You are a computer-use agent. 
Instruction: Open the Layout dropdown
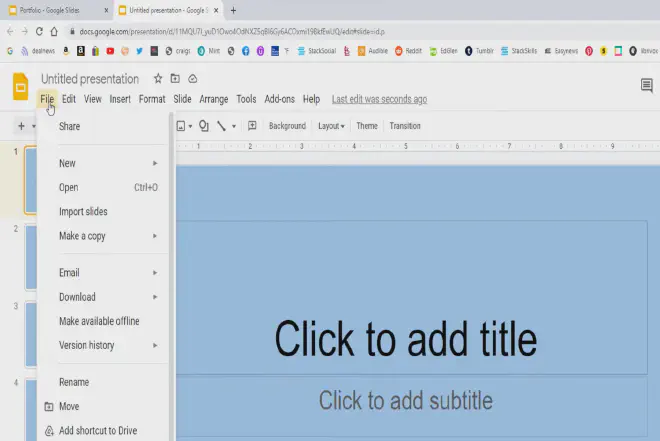[x=331, y=126]
